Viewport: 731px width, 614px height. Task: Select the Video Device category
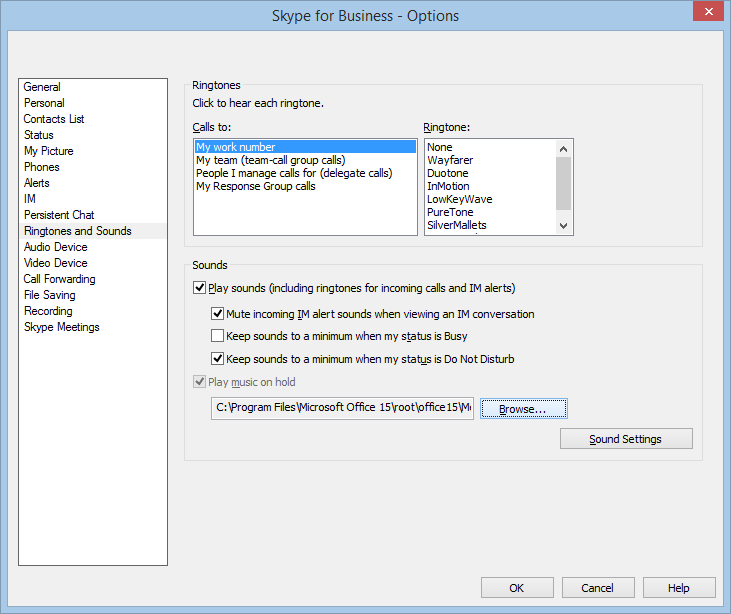coord(56,263)
